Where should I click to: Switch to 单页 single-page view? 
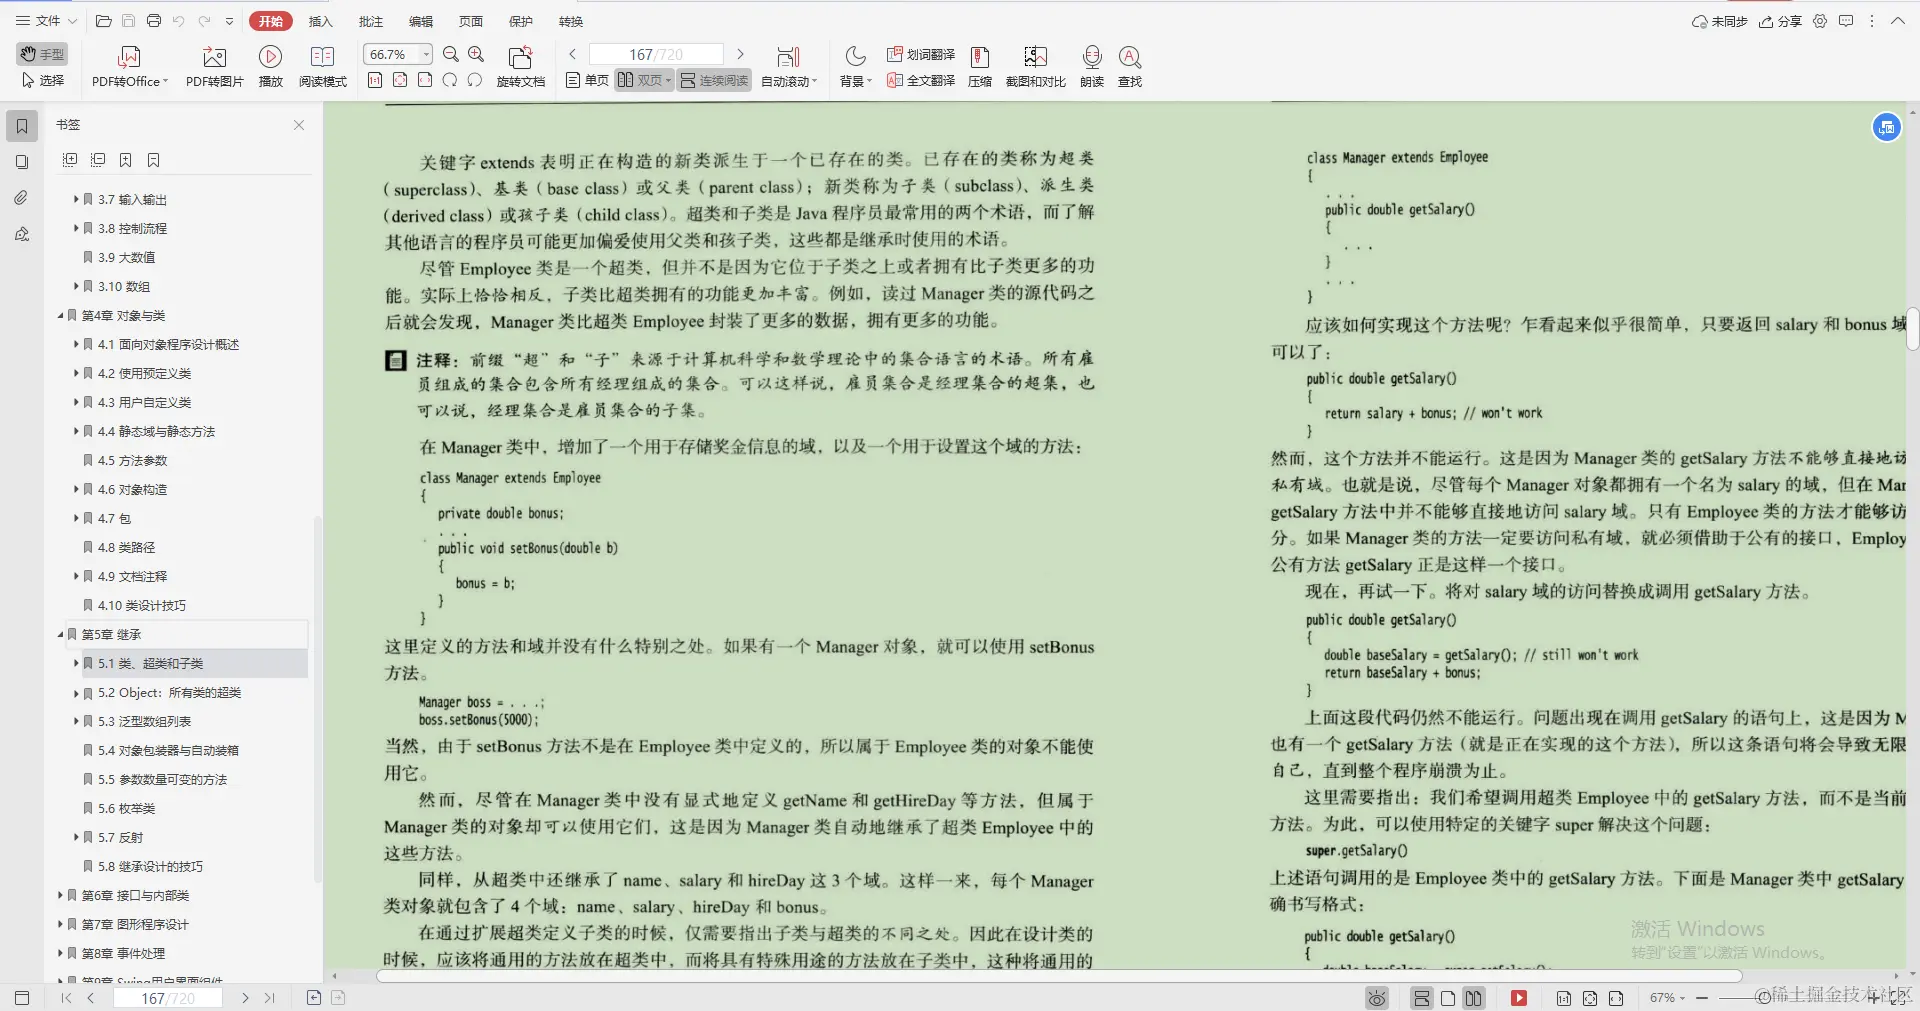click(x=585, y=80)
